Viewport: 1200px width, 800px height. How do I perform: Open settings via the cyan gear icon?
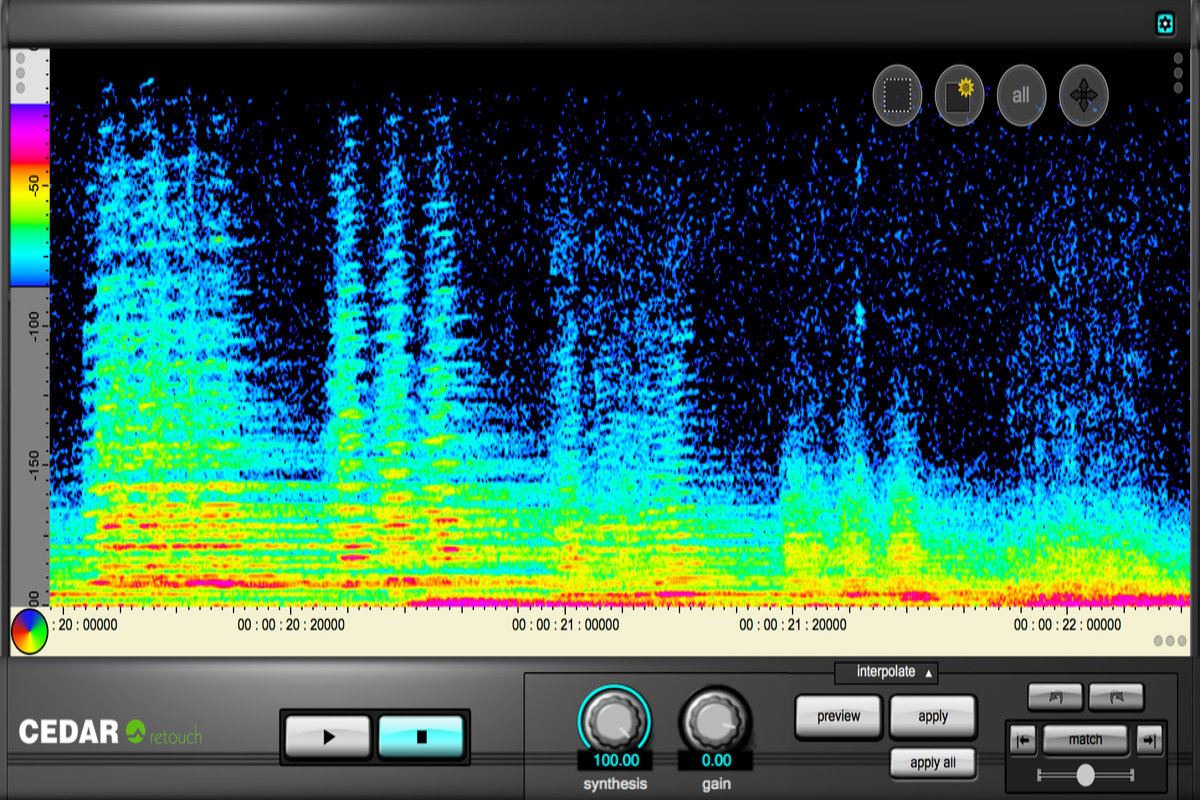click(1165, 24)
